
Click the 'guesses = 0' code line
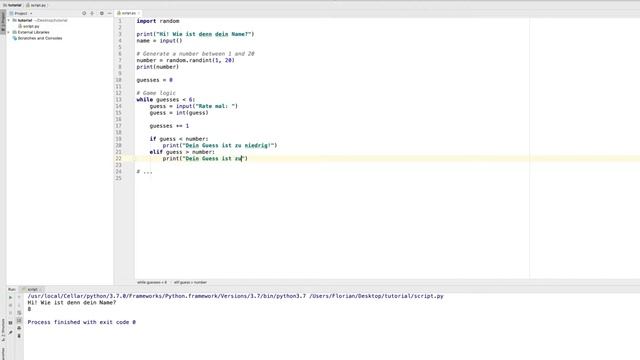[155, 80]
